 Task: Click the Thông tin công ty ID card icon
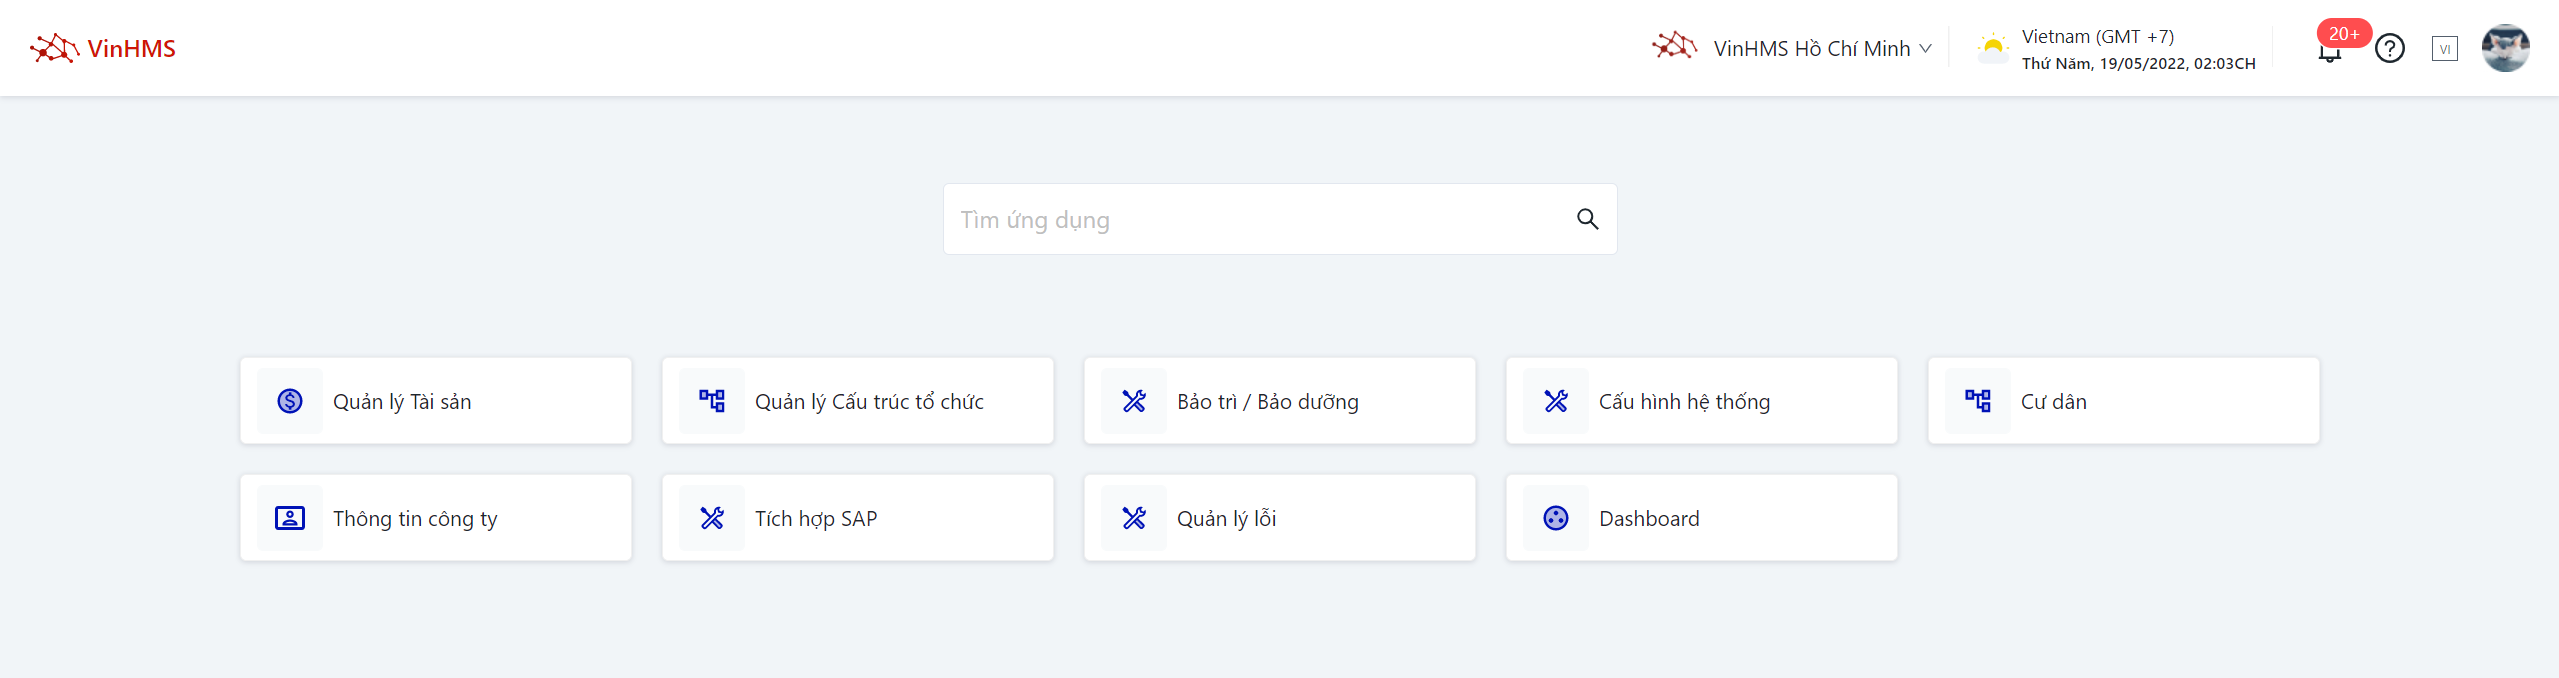[290, 518]
